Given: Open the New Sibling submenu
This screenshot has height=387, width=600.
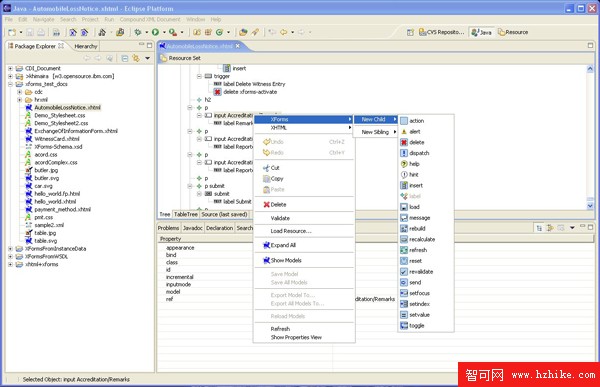Looking at the screenshot, I should coord(376,132).
